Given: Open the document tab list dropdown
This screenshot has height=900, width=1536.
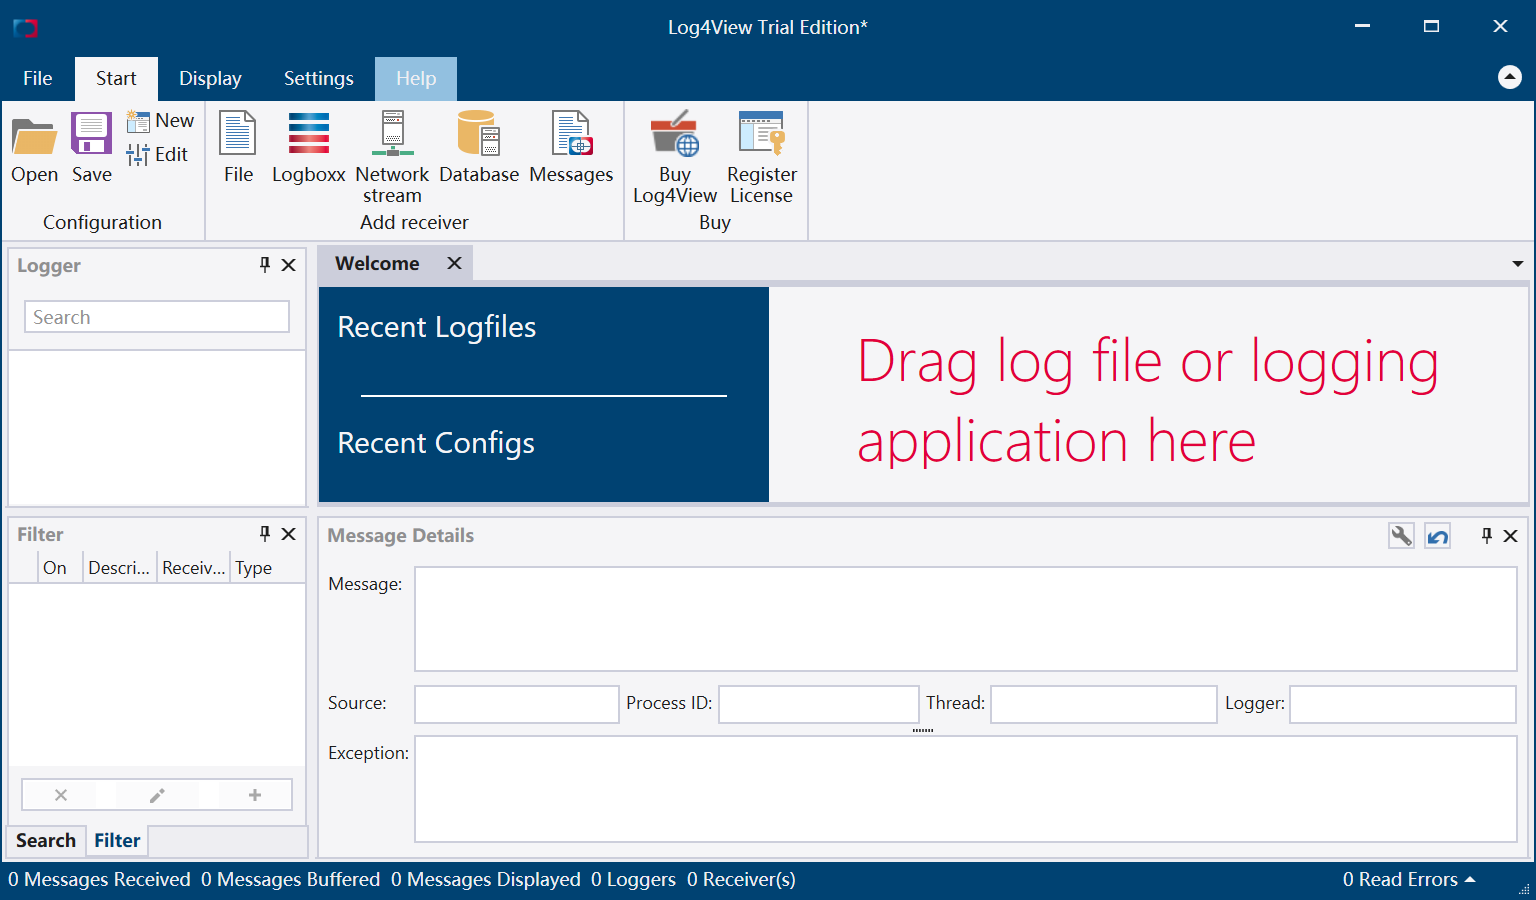Looking at the screenshot, I should click(x=1517, y=262).
